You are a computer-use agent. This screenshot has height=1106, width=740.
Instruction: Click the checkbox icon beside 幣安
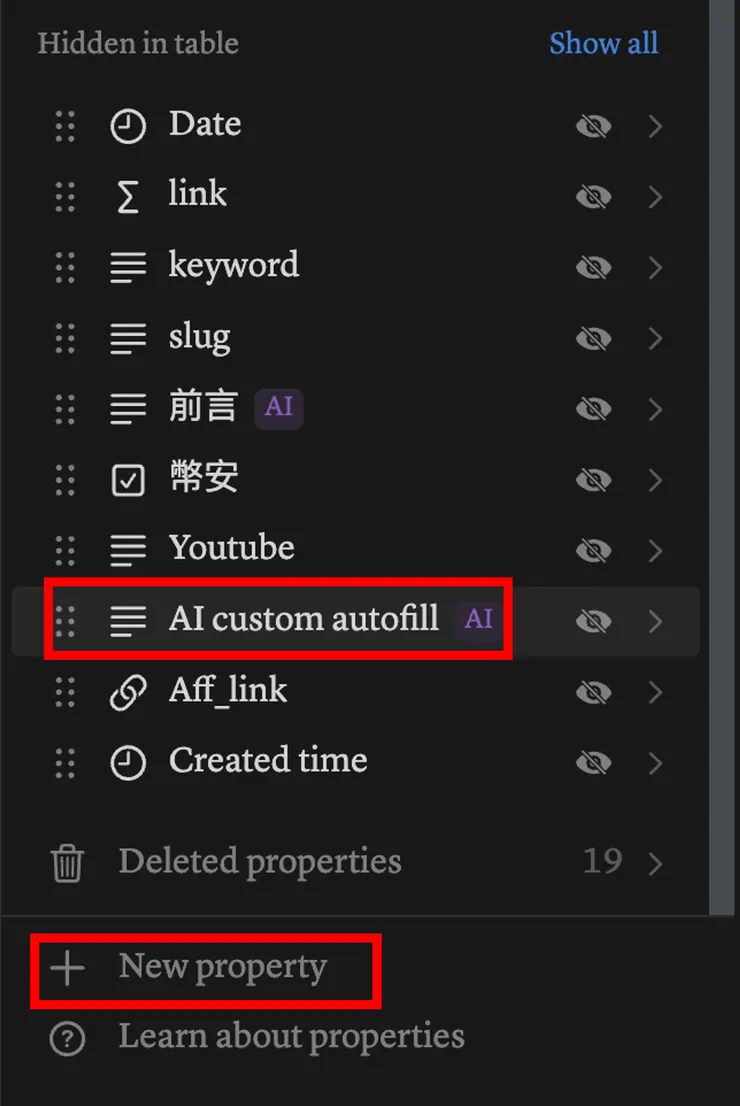click(128, 481)
